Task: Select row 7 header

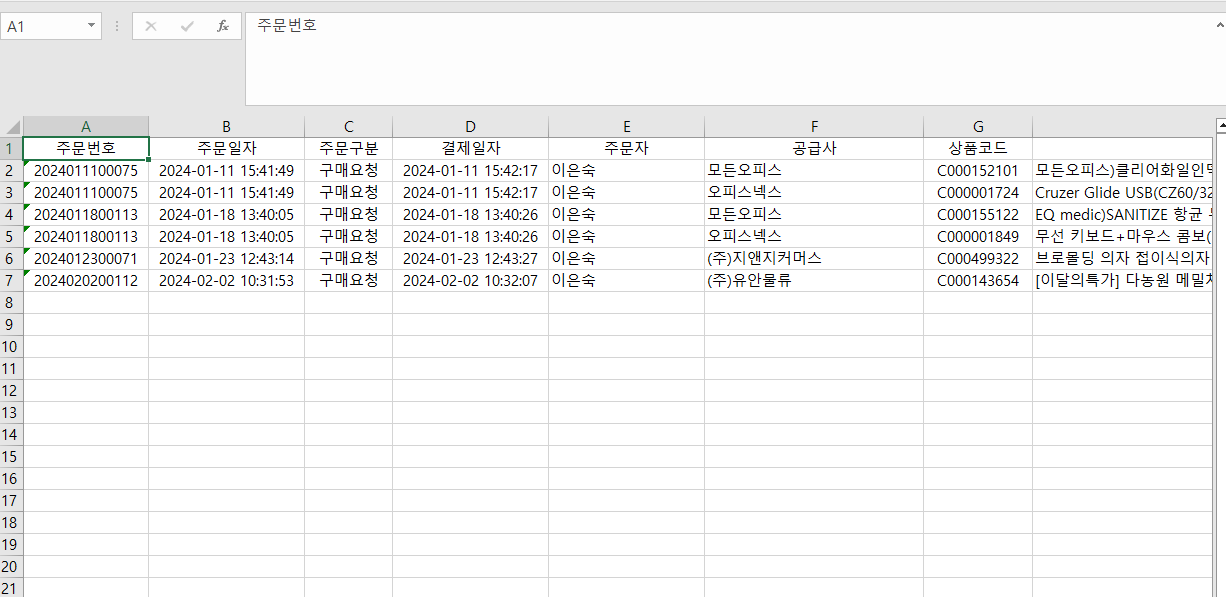Action: 11,281
